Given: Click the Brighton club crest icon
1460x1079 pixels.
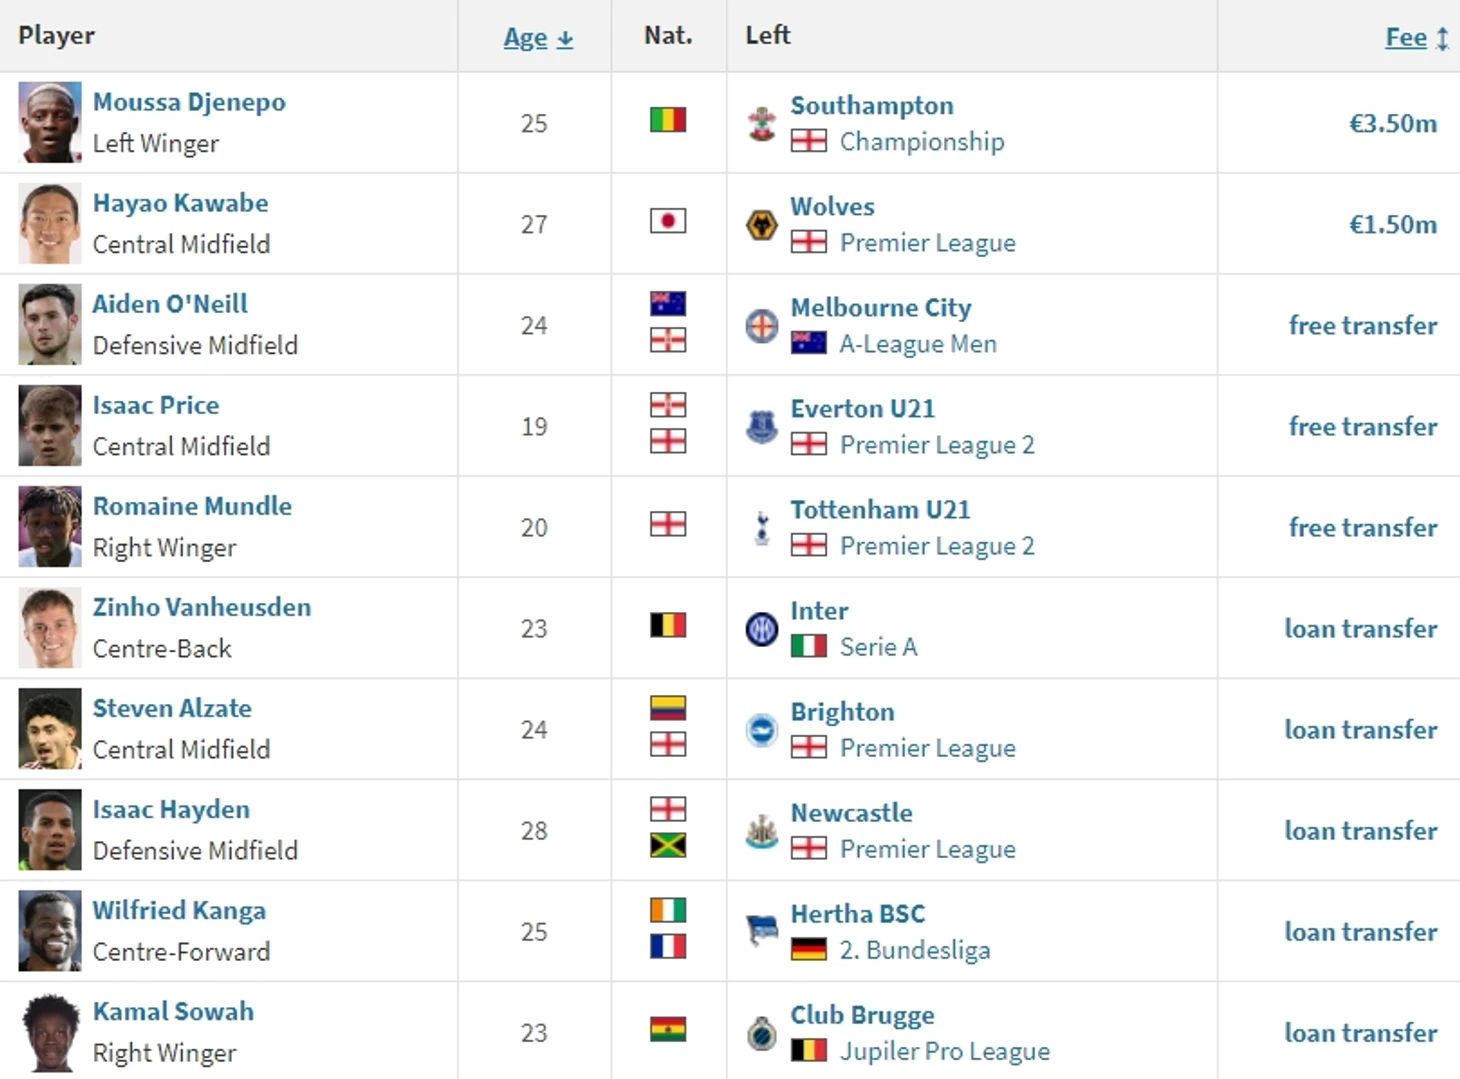Looking at the screenshot, I should point(762,730).
